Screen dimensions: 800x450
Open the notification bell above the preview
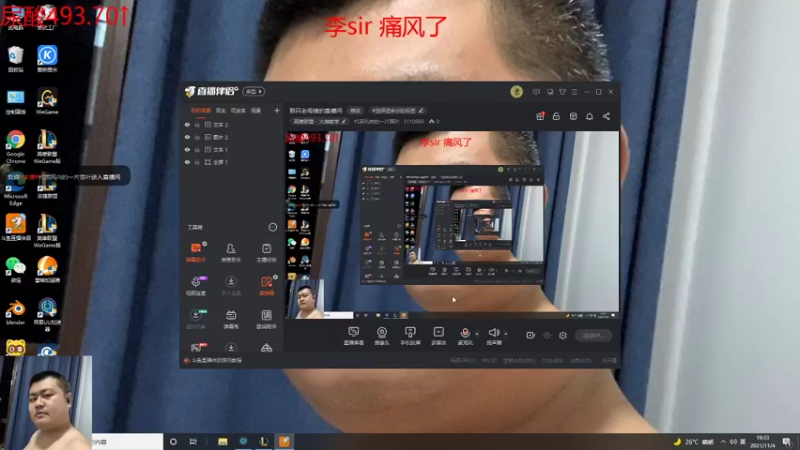(x=589, y=116)
